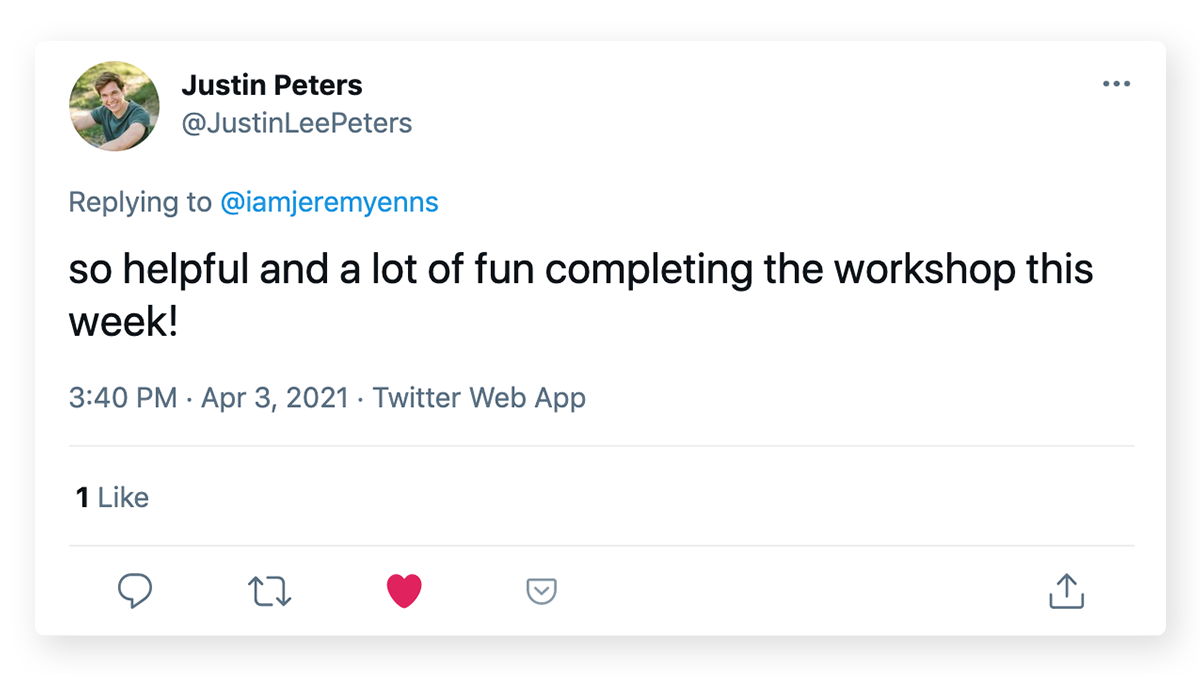Open the @iamjeremyenns profile link

click(x=329, y=202)
